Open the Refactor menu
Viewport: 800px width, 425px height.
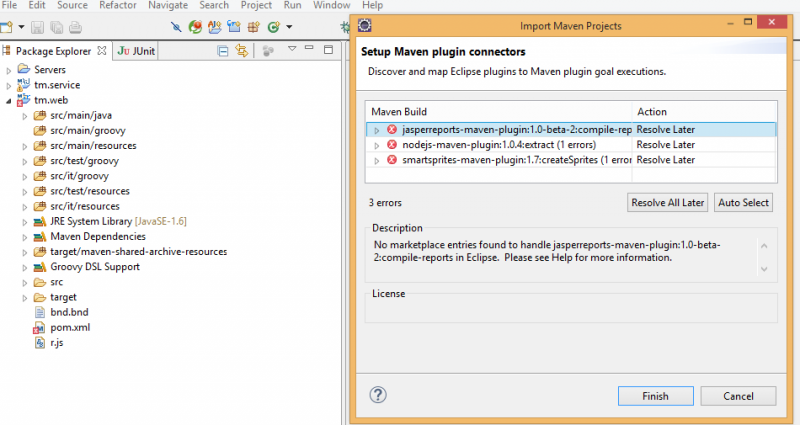pyautogui.click(x=118, y=5)
